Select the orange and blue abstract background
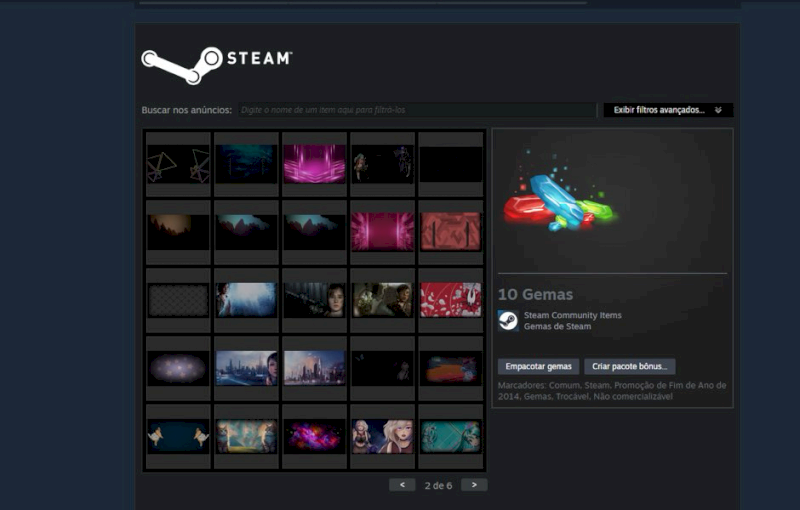The width and height of the screenshot is (800, 510). click(x=451, y=368)
